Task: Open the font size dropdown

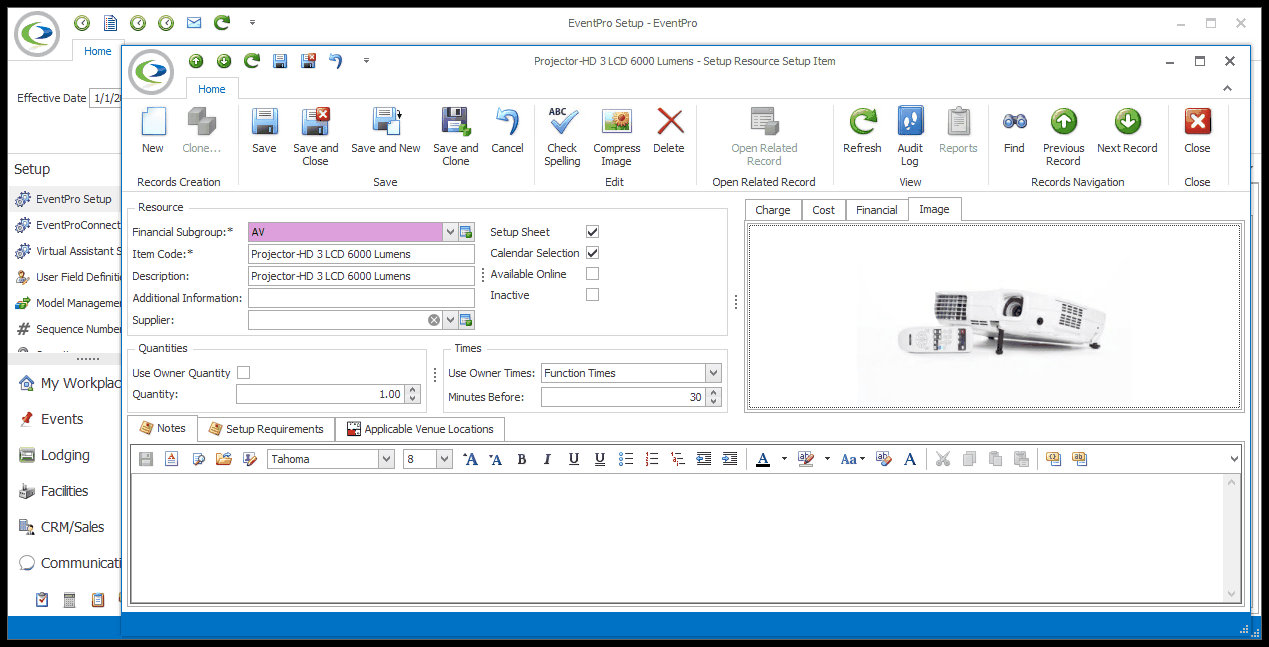Action: (445, 459)
